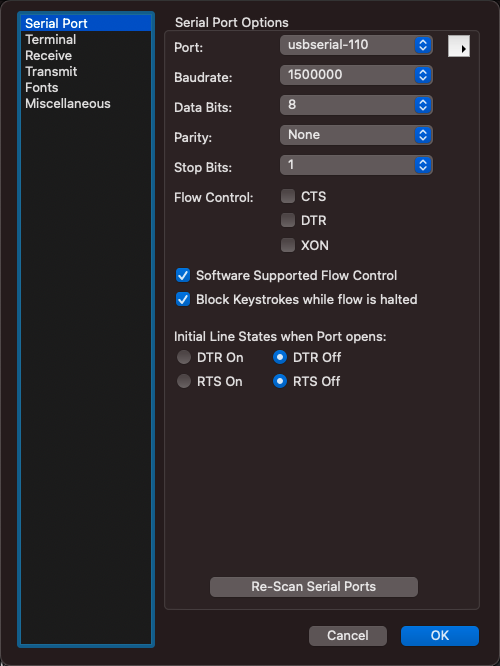Click the arrow button next to Port
This screenshot has width=500, height=666.
(x=459, y=46)
